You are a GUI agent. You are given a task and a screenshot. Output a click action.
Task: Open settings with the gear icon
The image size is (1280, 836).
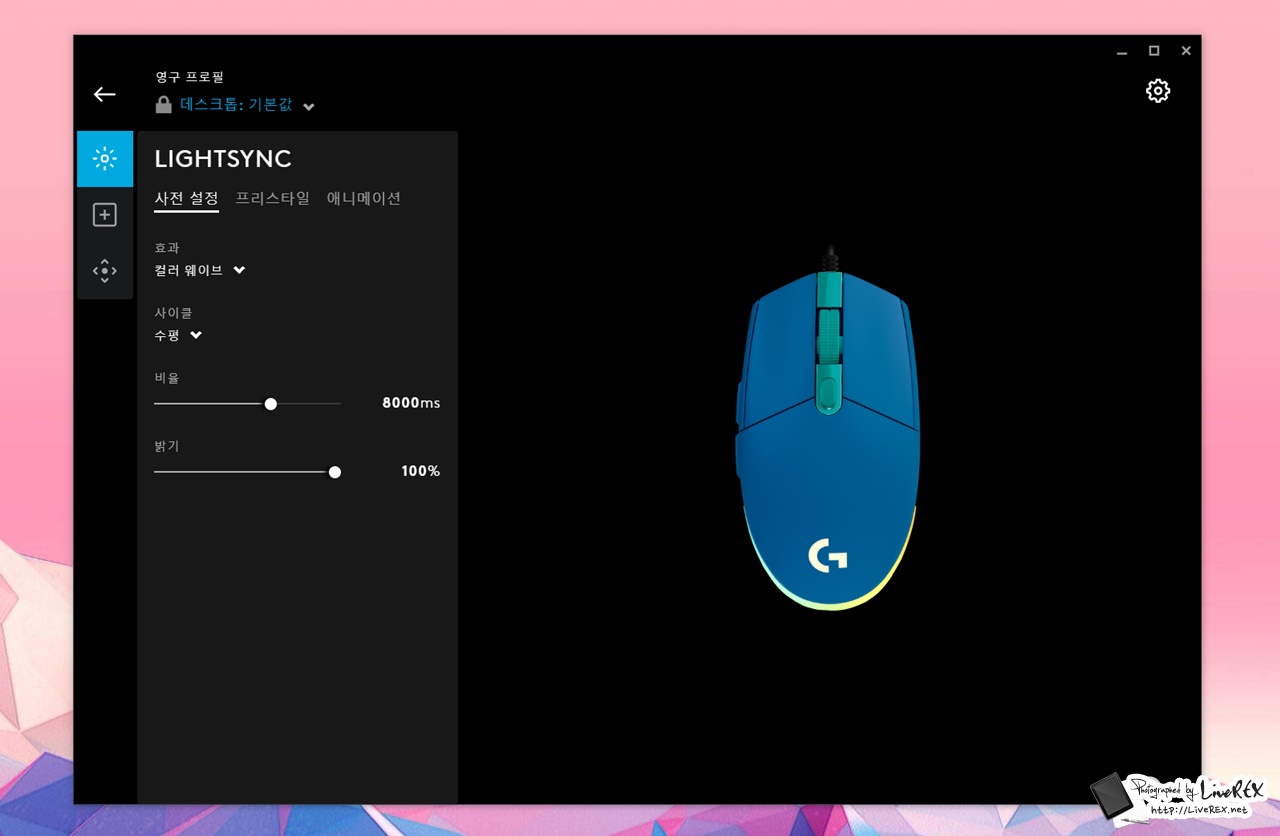[x=1158, y=91]
